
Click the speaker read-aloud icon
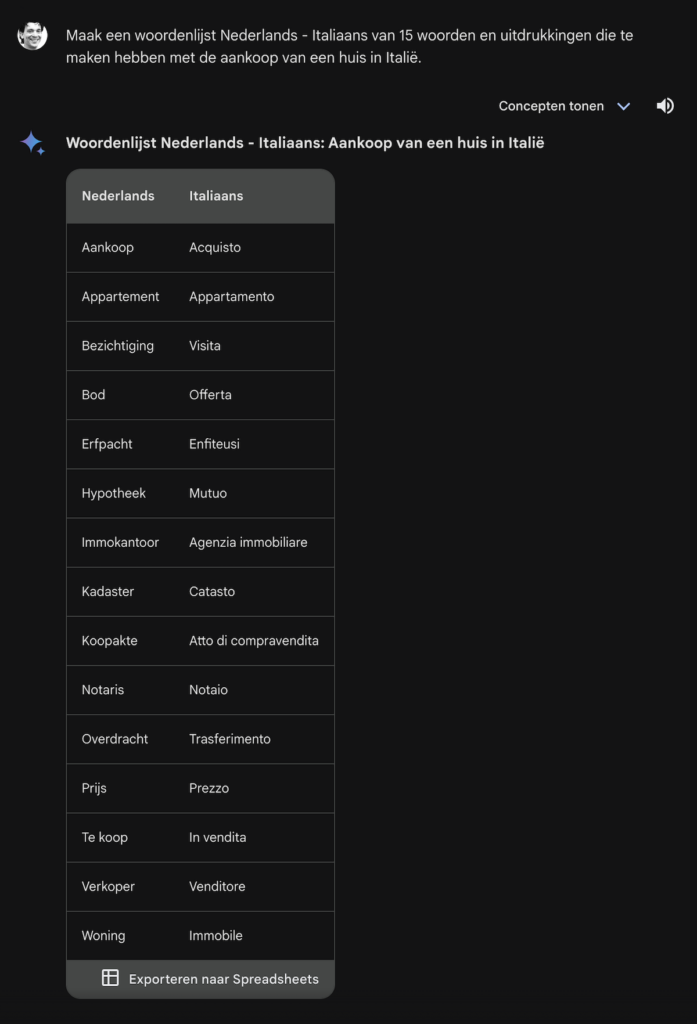(665, 106)
